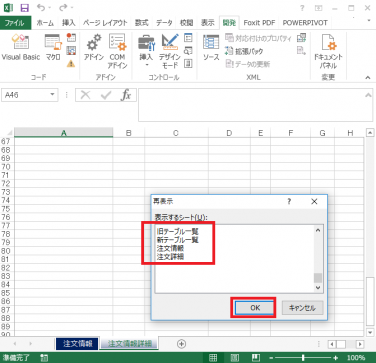Click the zoom slider handle in status bar

[303, 358]
